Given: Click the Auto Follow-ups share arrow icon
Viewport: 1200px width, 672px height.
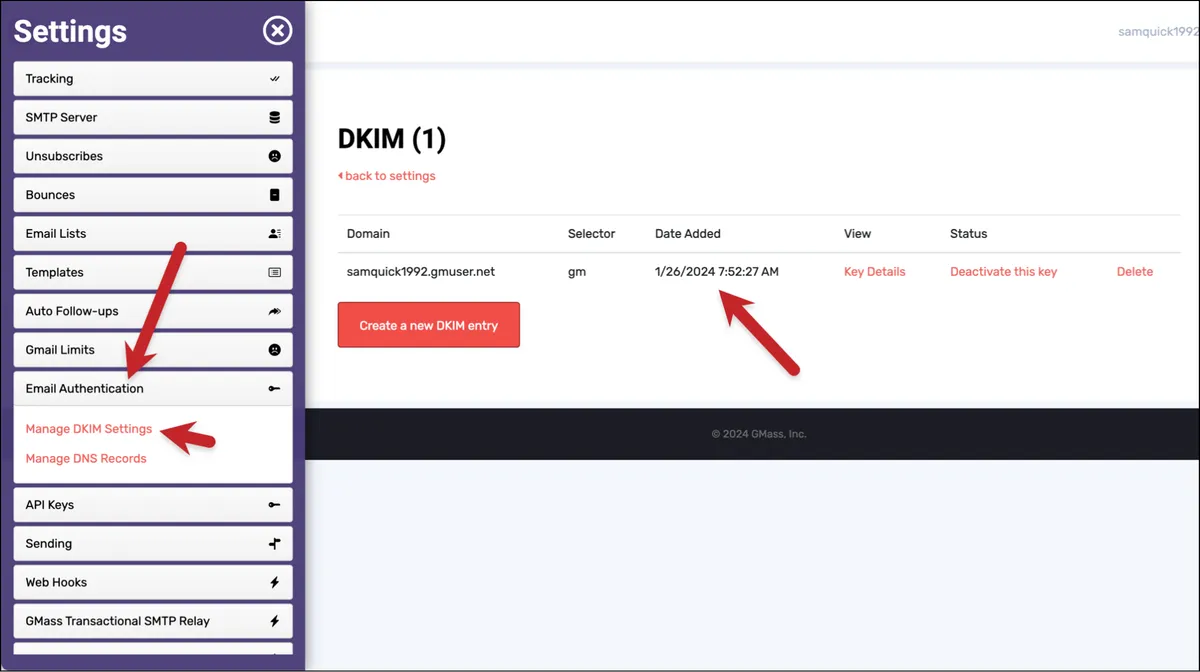Looking at the screenshot, I should [275, 312].
